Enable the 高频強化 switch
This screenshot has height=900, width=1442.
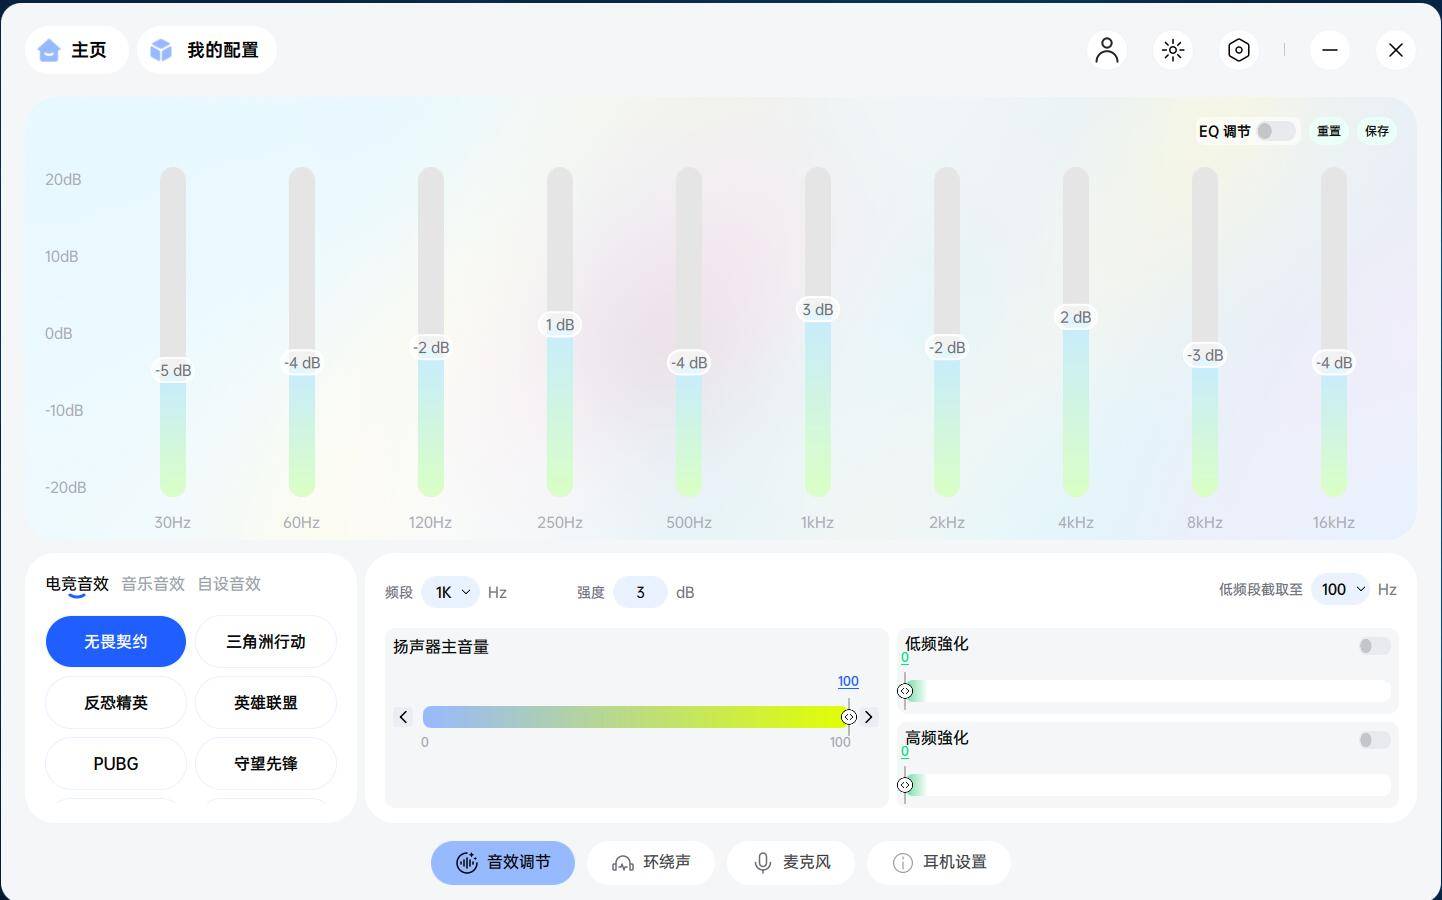(x=1374, y=740)
